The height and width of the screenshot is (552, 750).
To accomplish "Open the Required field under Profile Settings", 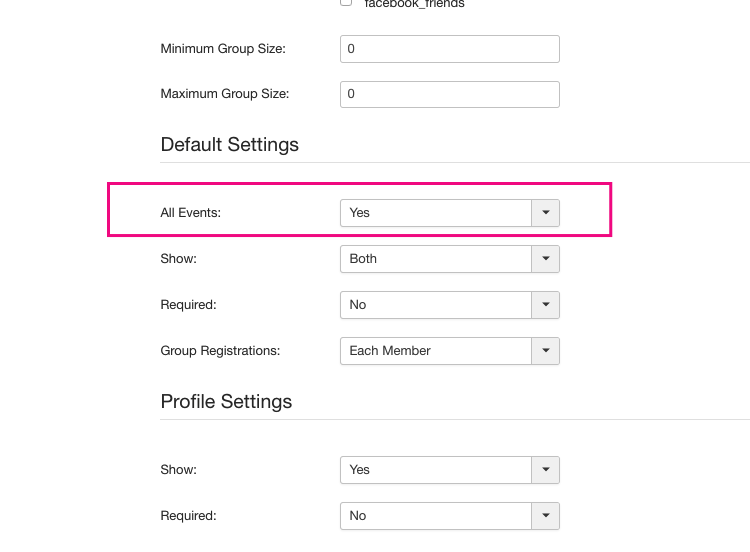I will pyautogui.click(x=436, y=516).
